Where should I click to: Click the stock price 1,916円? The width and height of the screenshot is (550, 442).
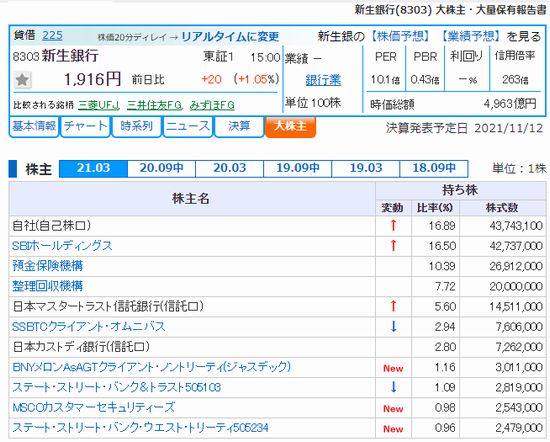(92, 79)
